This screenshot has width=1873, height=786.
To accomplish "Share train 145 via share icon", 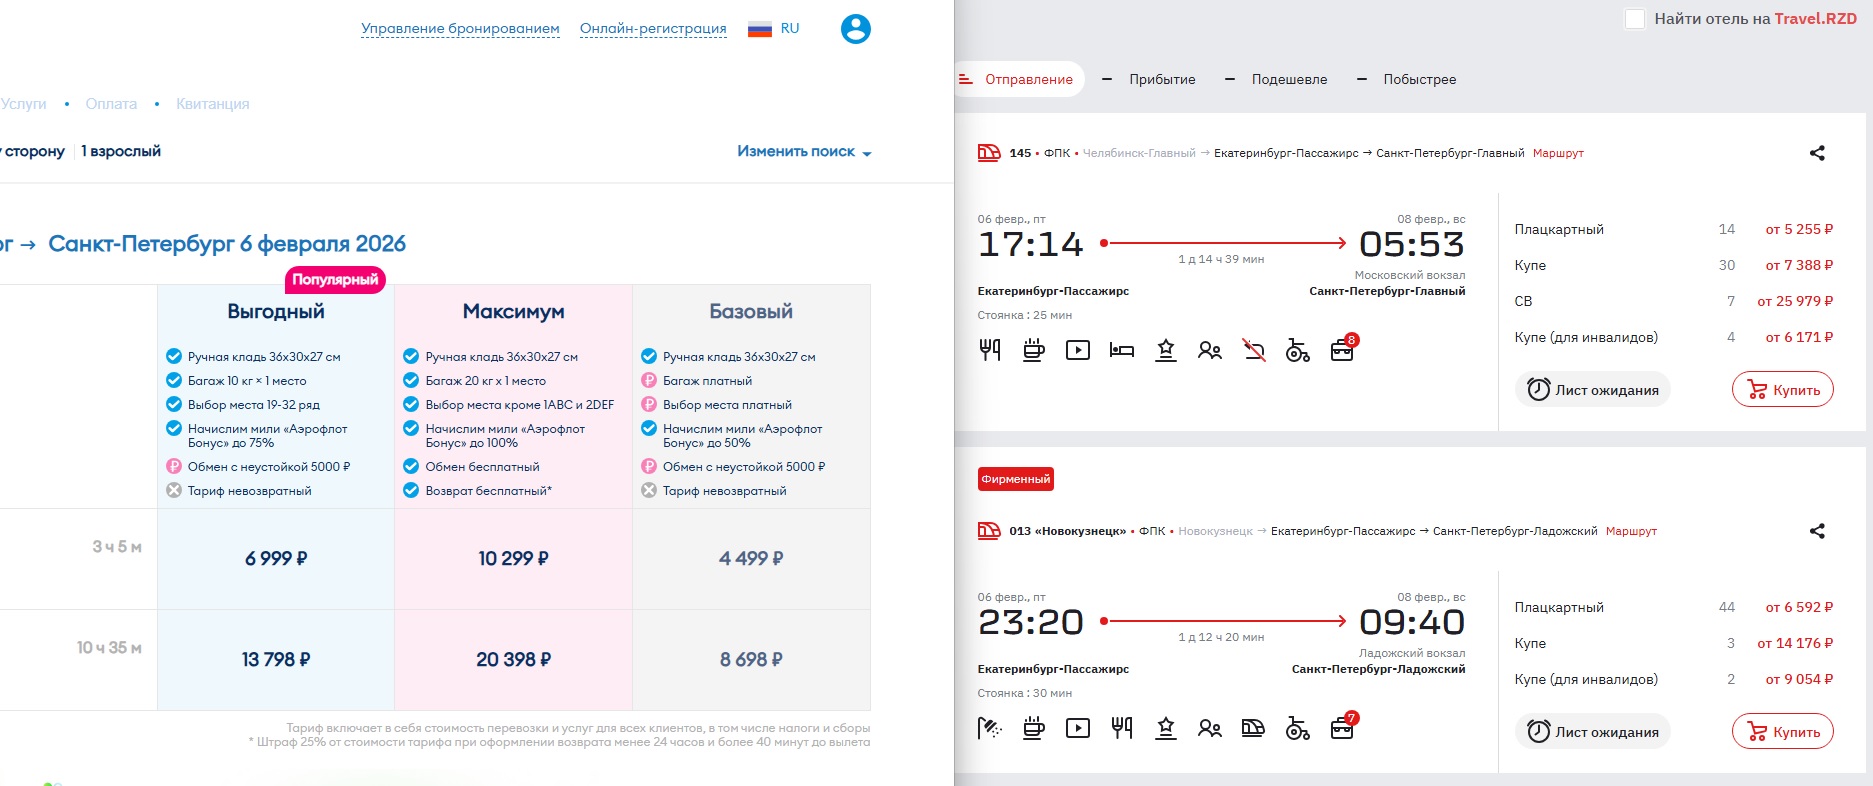I will point(1817,153).
